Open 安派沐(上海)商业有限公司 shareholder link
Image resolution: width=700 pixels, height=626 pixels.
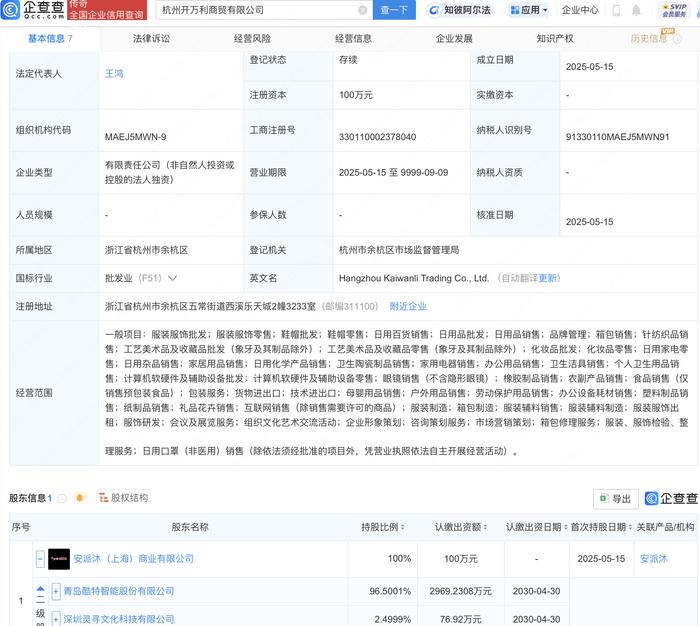coord(133,559)
